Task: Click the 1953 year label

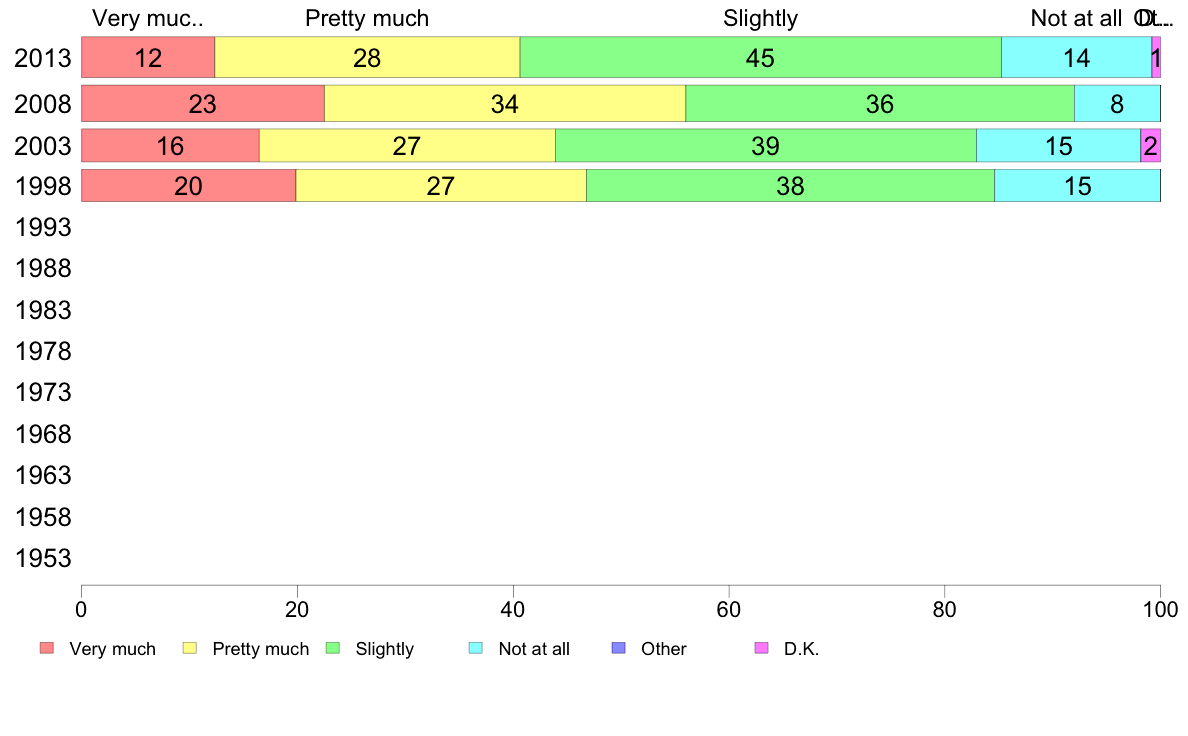Action: 42,559
